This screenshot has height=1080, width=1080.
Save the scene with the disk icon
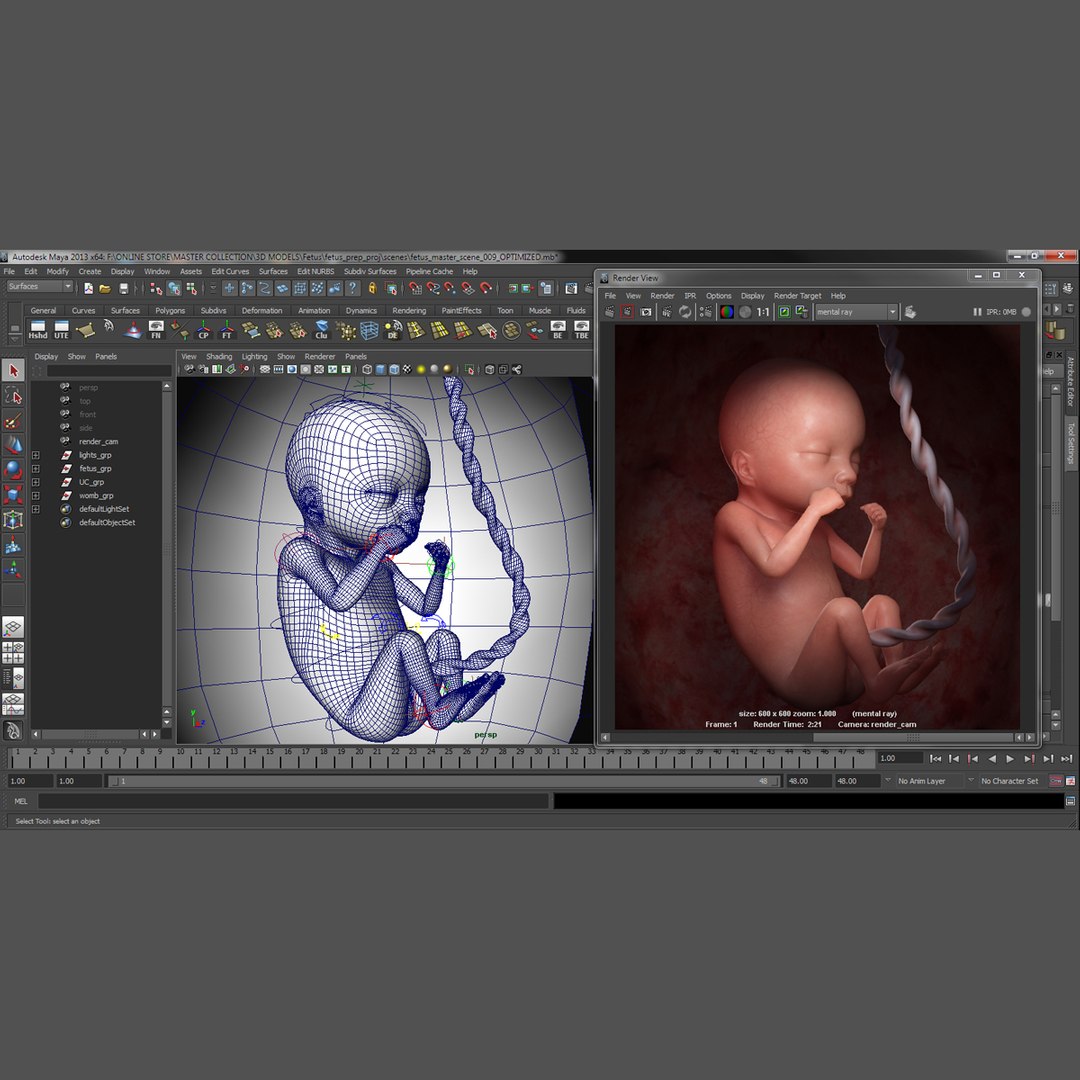point(123,289)
